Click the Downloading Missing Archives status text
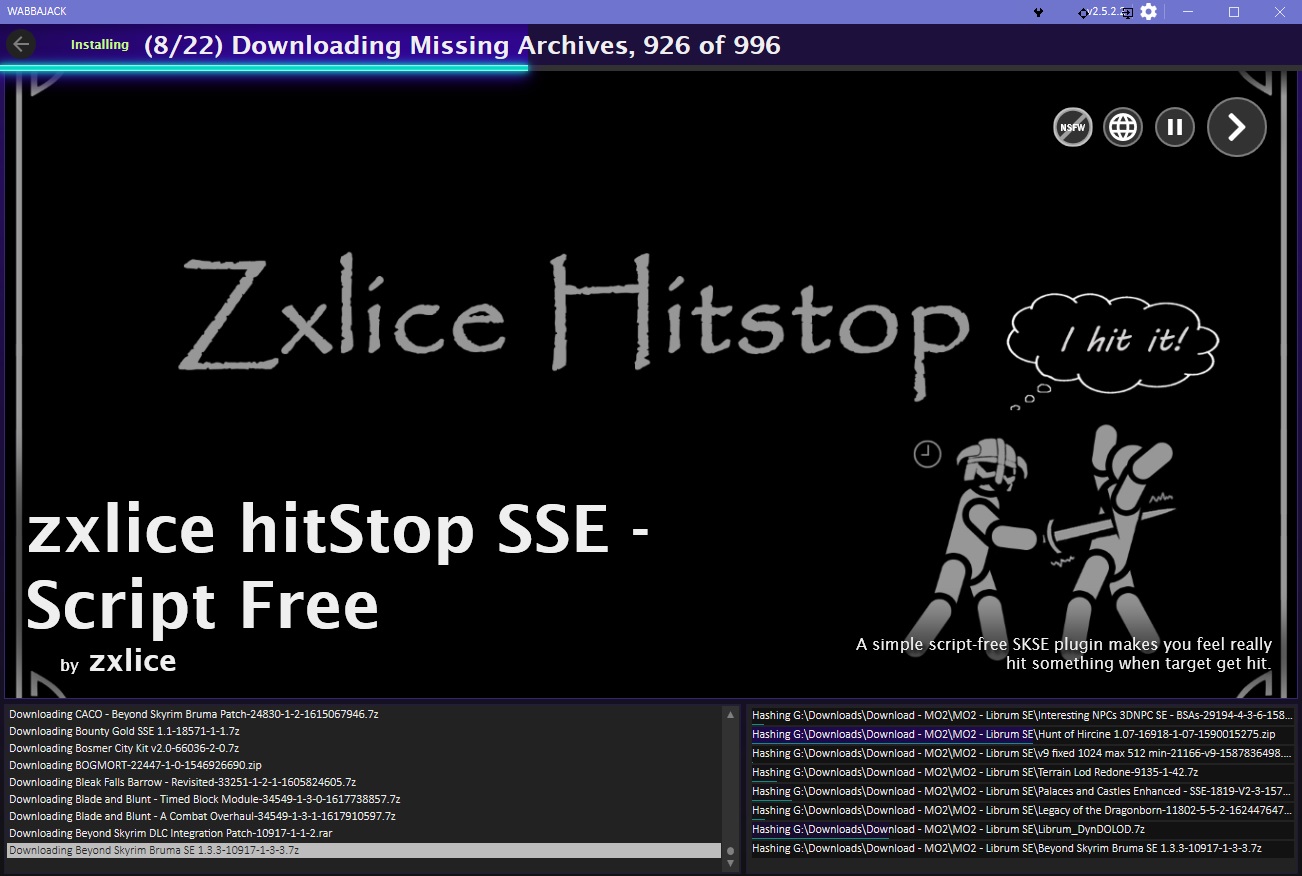1302x876 pixels. point(462,45)
